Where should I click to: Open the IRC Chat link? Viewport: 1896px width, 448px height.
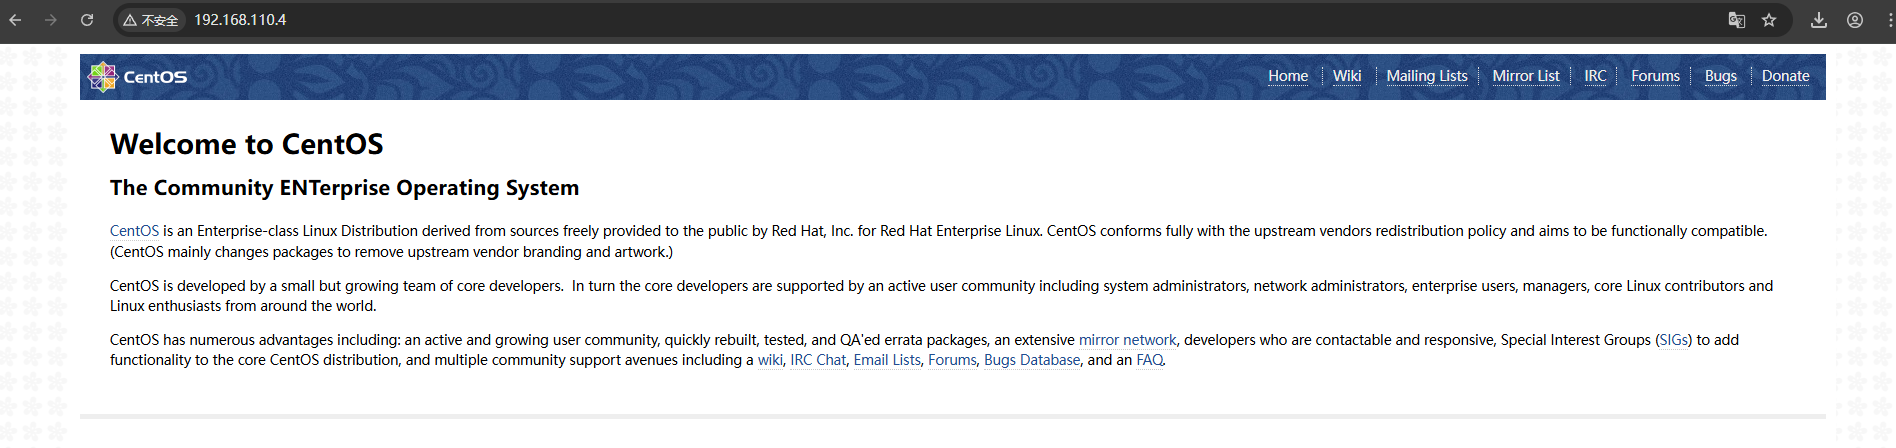coord(818,360)
